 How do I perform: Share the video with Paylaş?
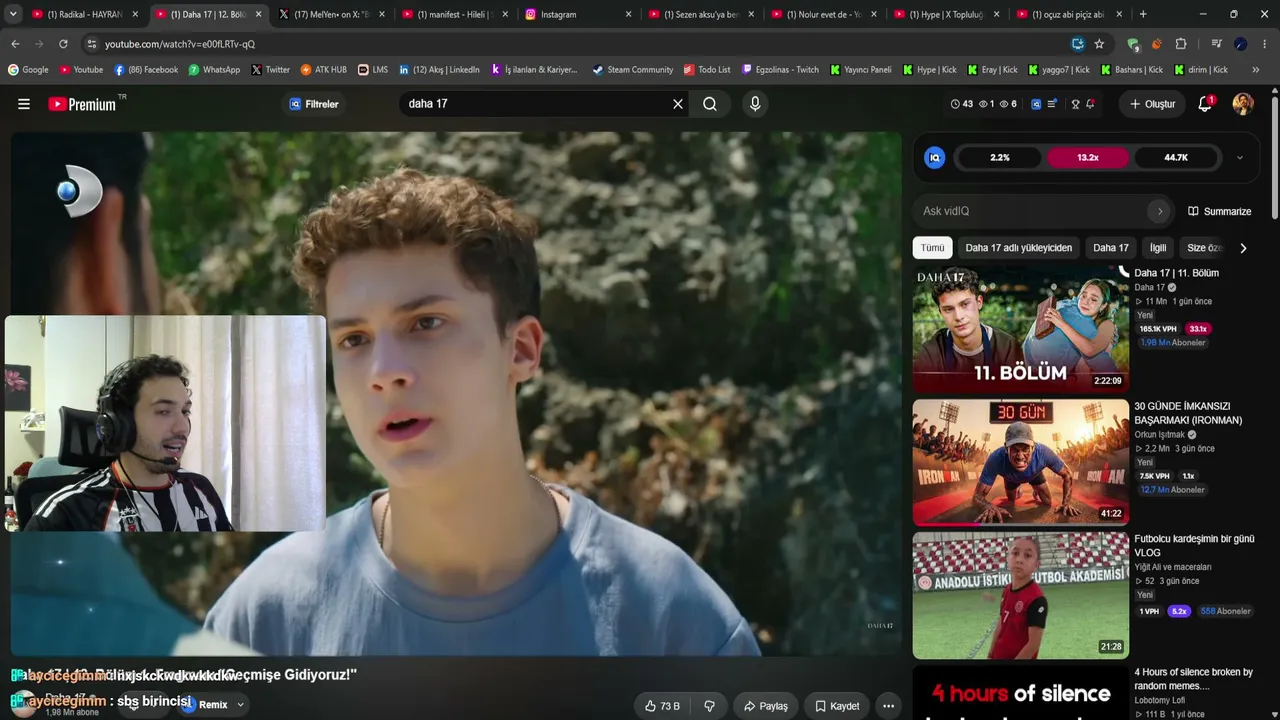(765, 706)
